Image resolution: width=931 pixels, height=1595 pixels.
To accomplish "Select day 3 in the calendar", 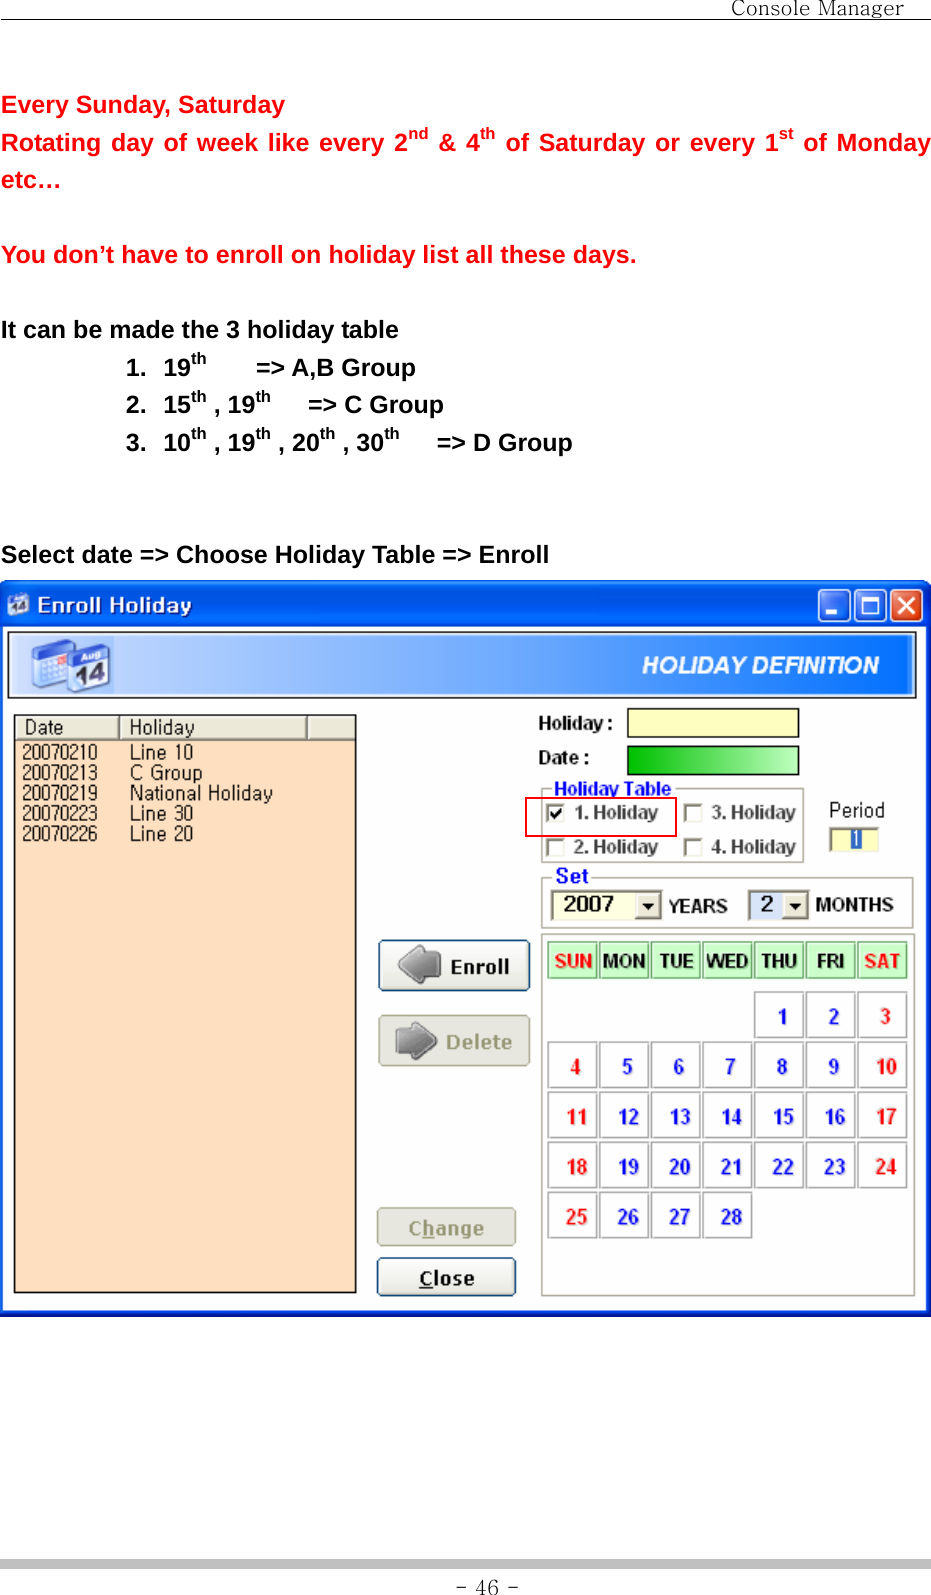I will [883, 1015].
